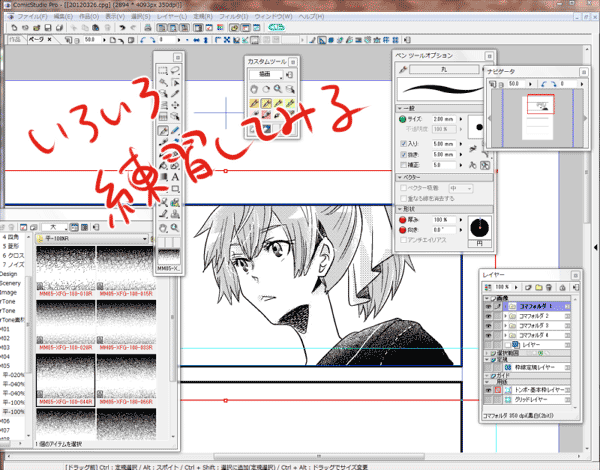Open the 描画 dropdown in Custom Tools
600x470 pixels.
point(266,74)
